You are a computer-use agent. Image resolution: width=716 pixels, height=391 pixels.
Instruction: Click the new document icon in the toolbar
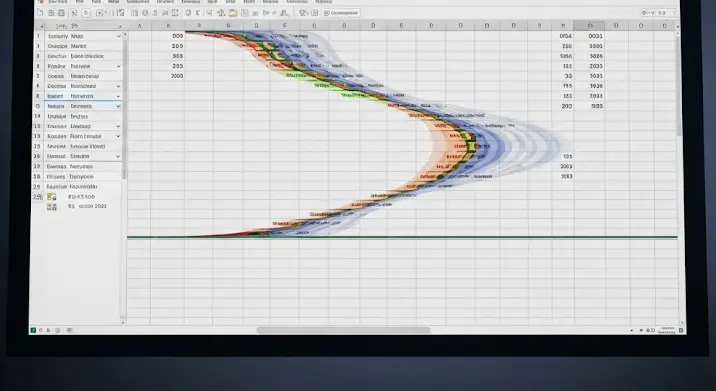click(40, 13)
